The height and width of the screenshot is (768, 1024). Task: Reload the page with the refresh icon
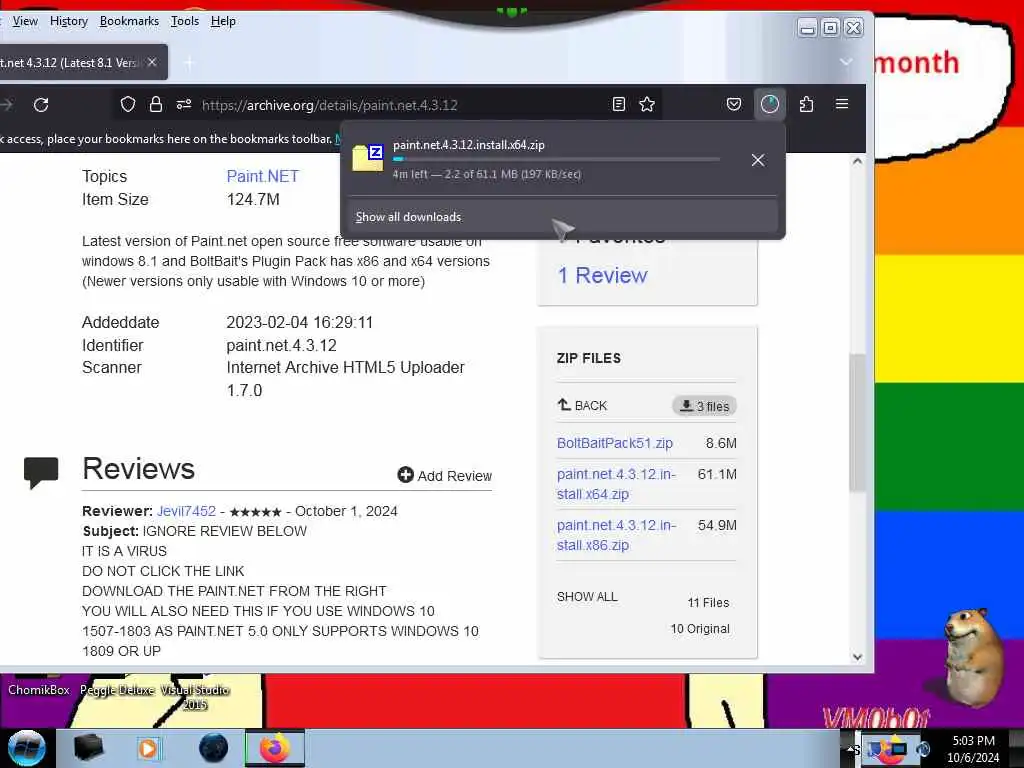(41, 104)
